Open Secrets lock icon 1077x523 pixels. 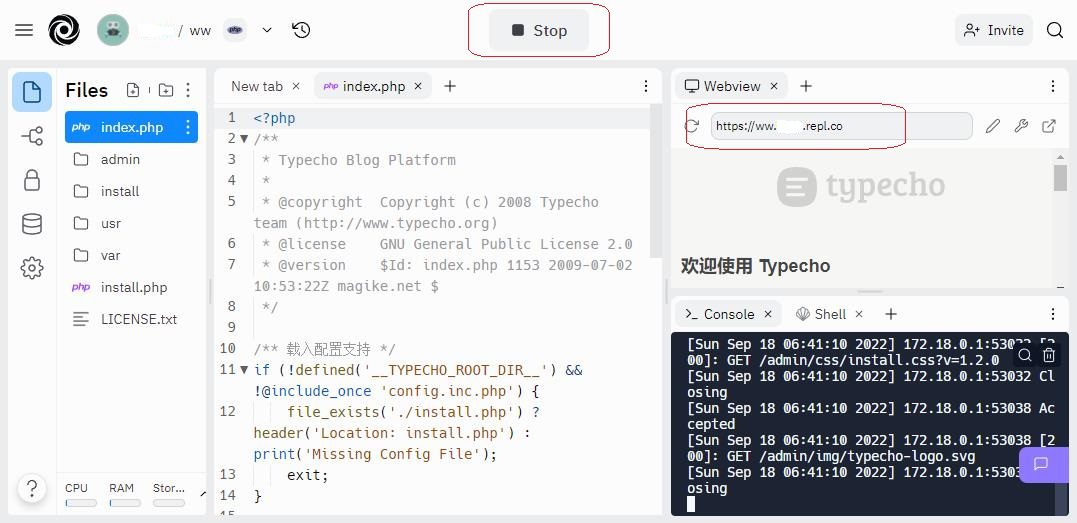click(x=32, y=180)
